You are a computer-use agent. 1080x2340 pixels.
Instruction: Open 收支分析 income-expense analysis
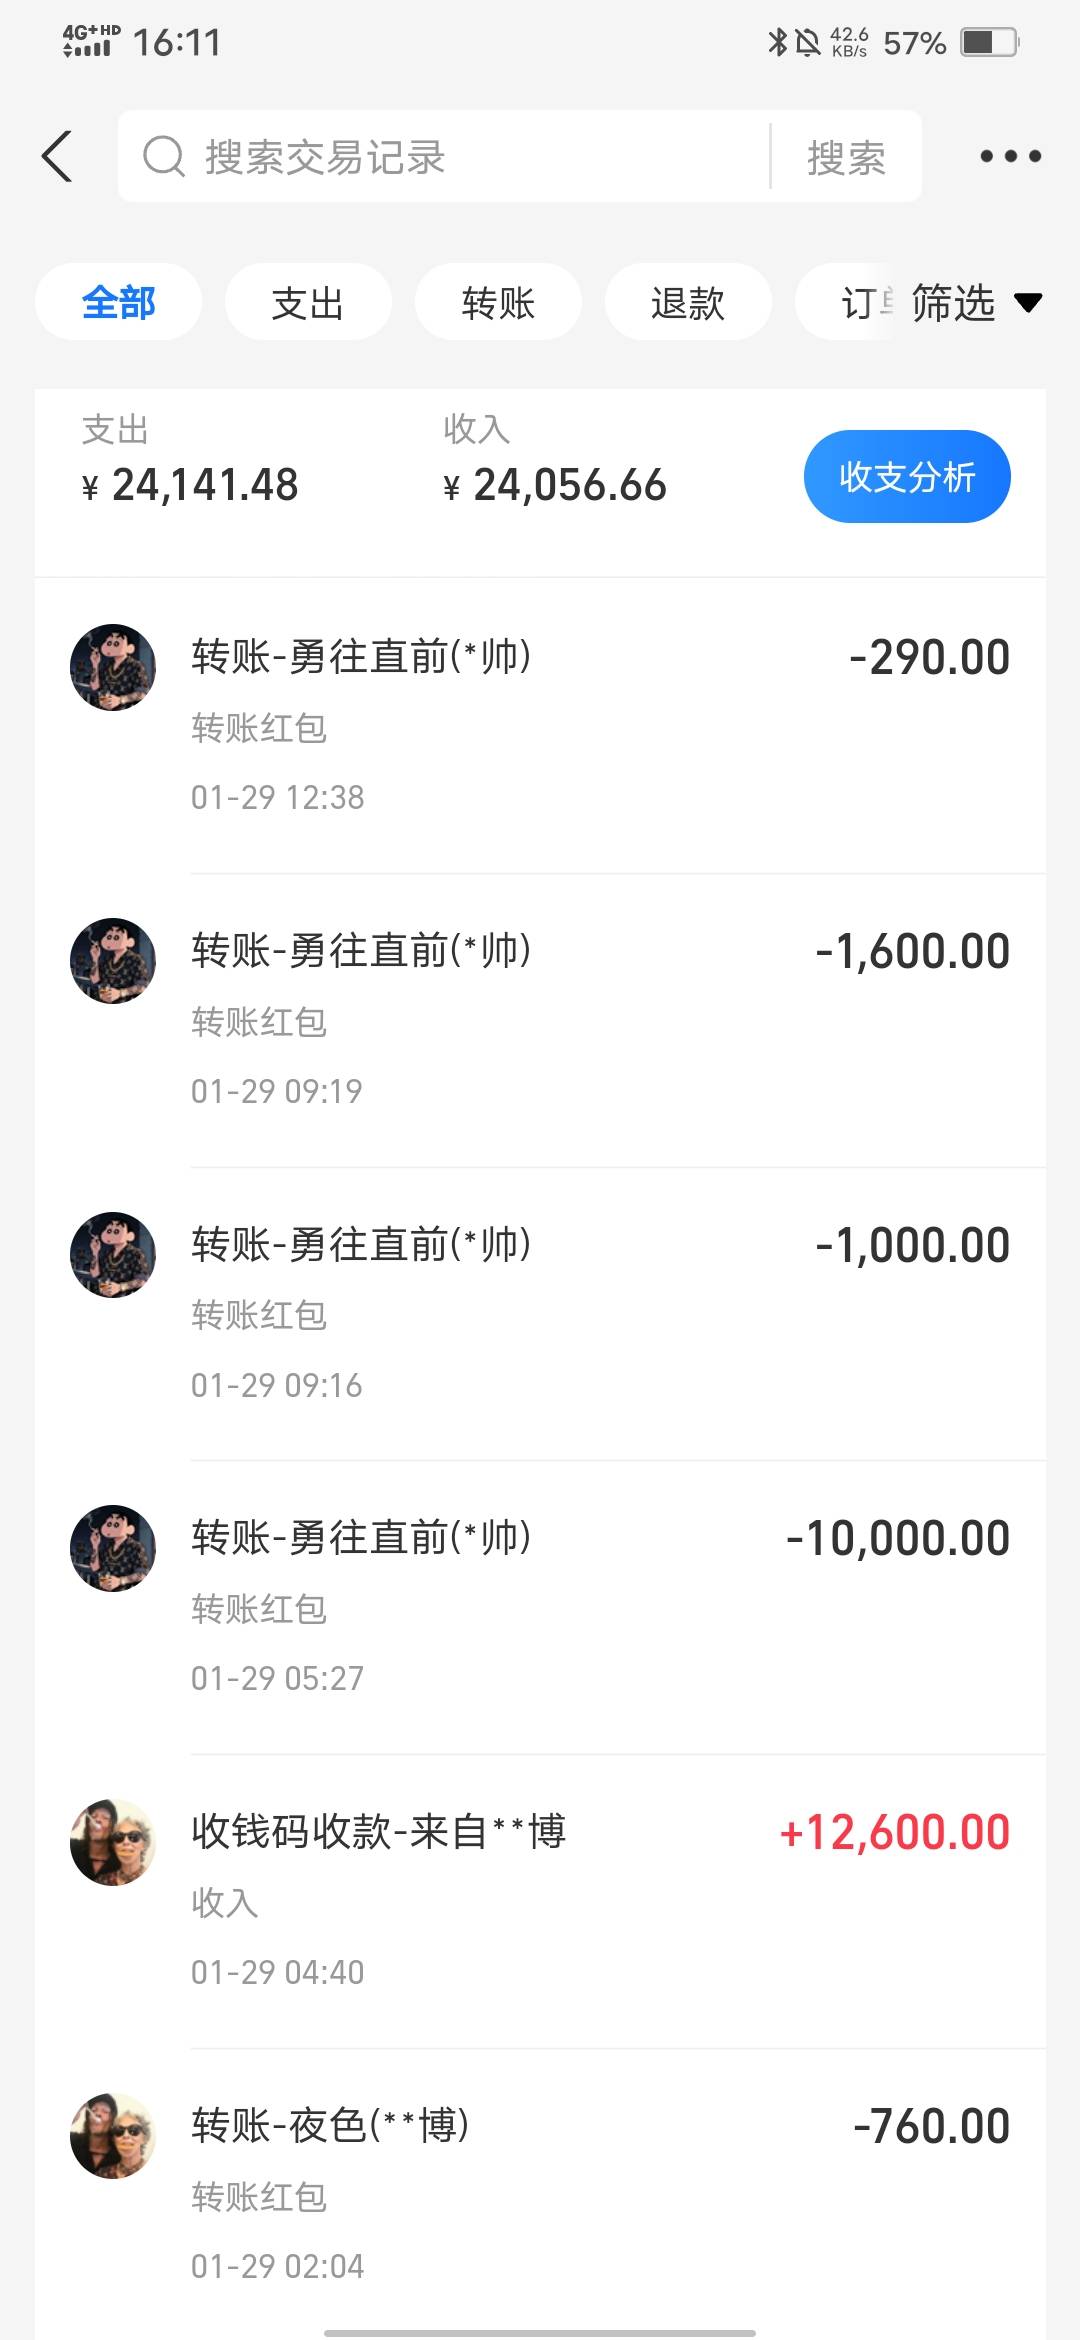click(907, 477)
